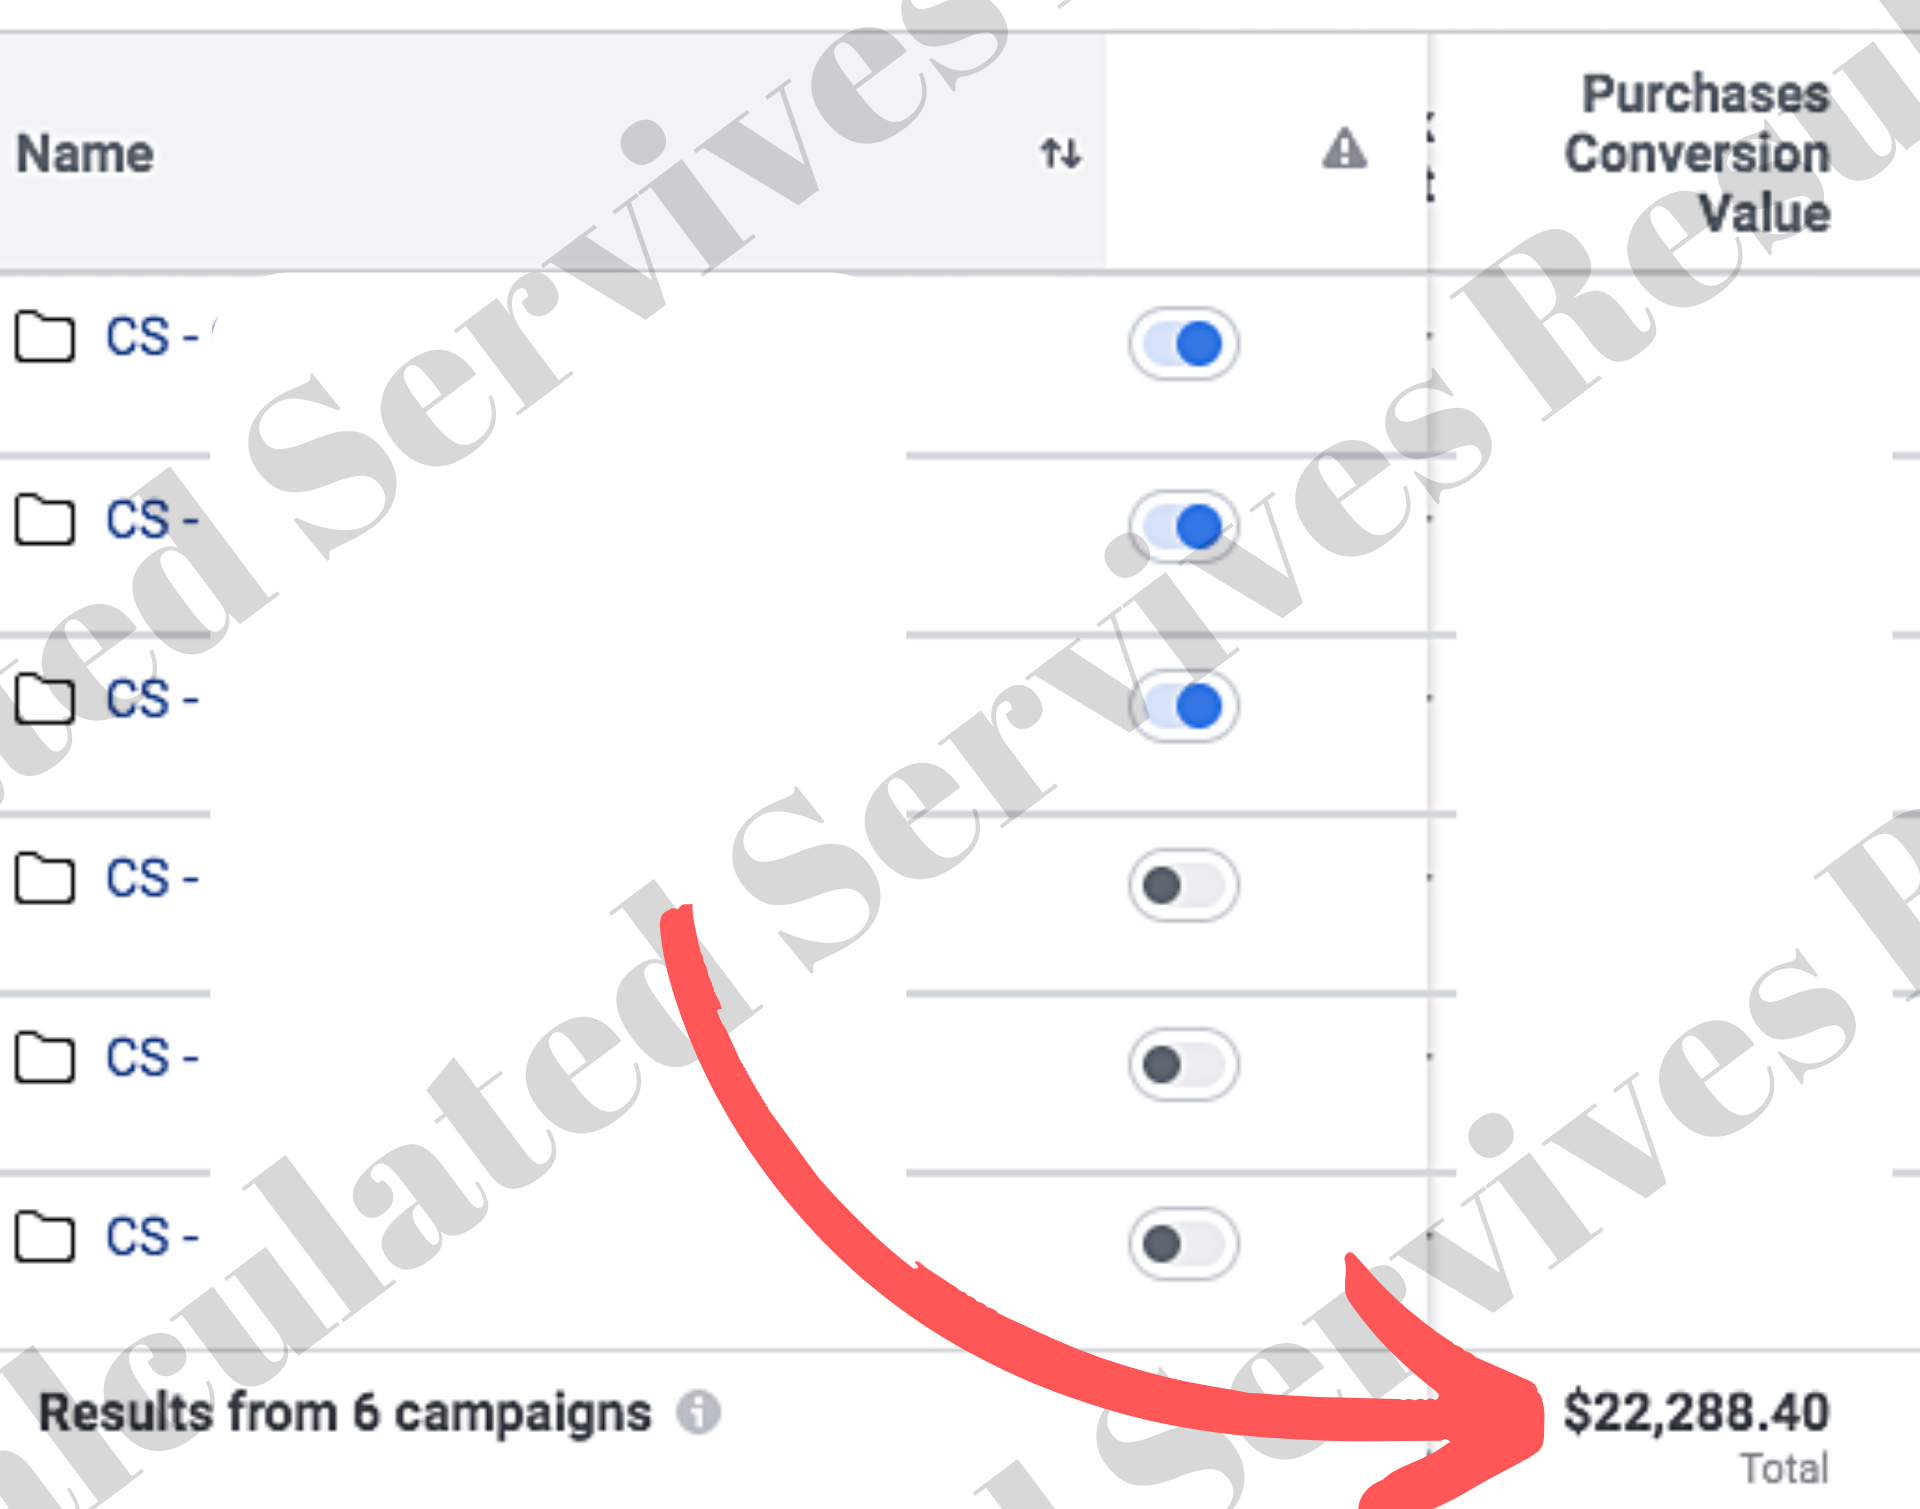Click the info icon beside Results from 6 campaigns

[698, 1412]
